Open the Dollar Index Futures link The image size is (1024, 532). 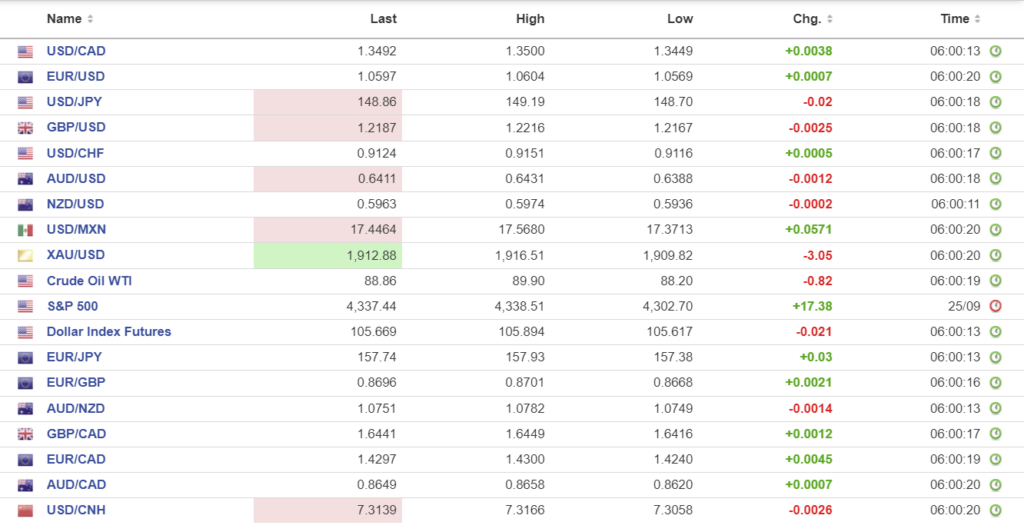tap(109, 332)
